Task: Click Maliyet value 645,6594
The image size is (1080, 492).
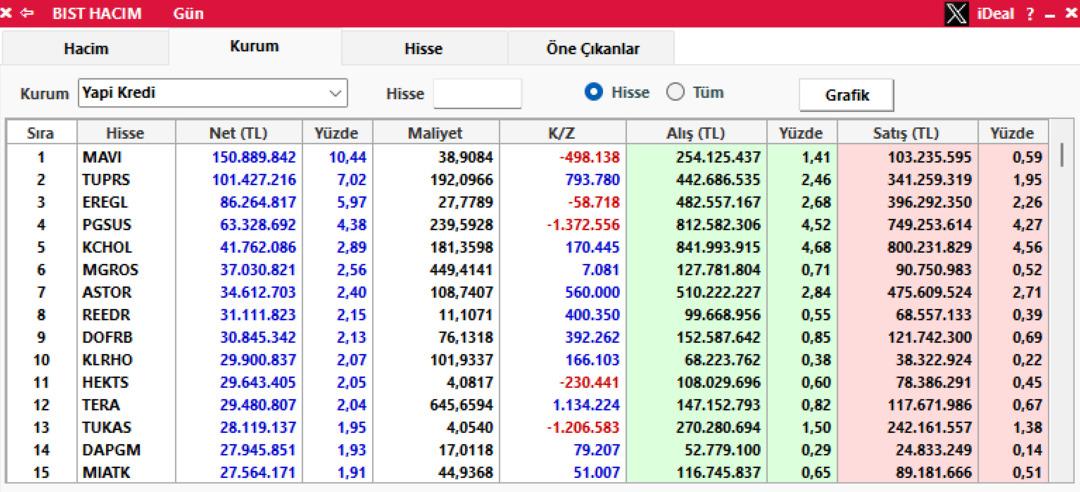Action: click(461, 405)
